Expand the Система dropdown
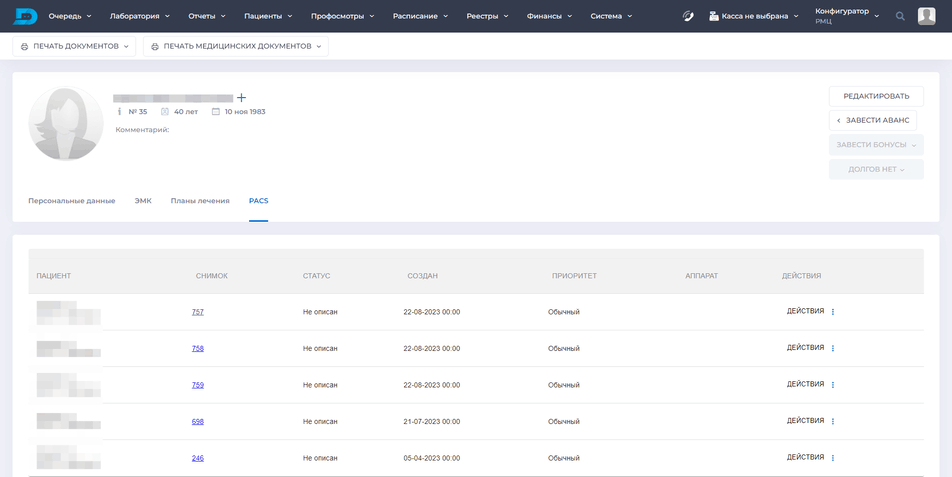952x477 pixels. coord(611,16)
